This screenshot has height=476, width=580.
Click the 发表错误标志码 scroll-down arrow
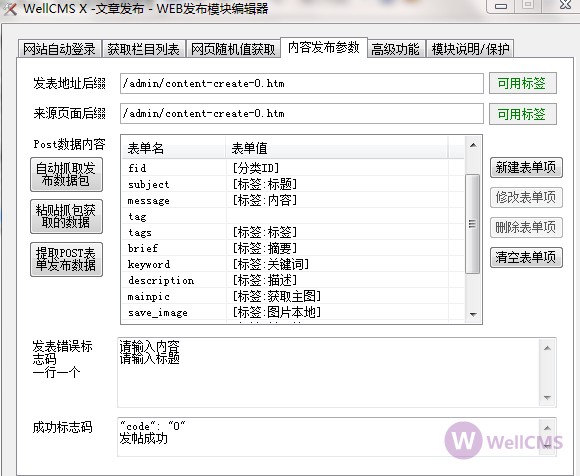(548, 398)
